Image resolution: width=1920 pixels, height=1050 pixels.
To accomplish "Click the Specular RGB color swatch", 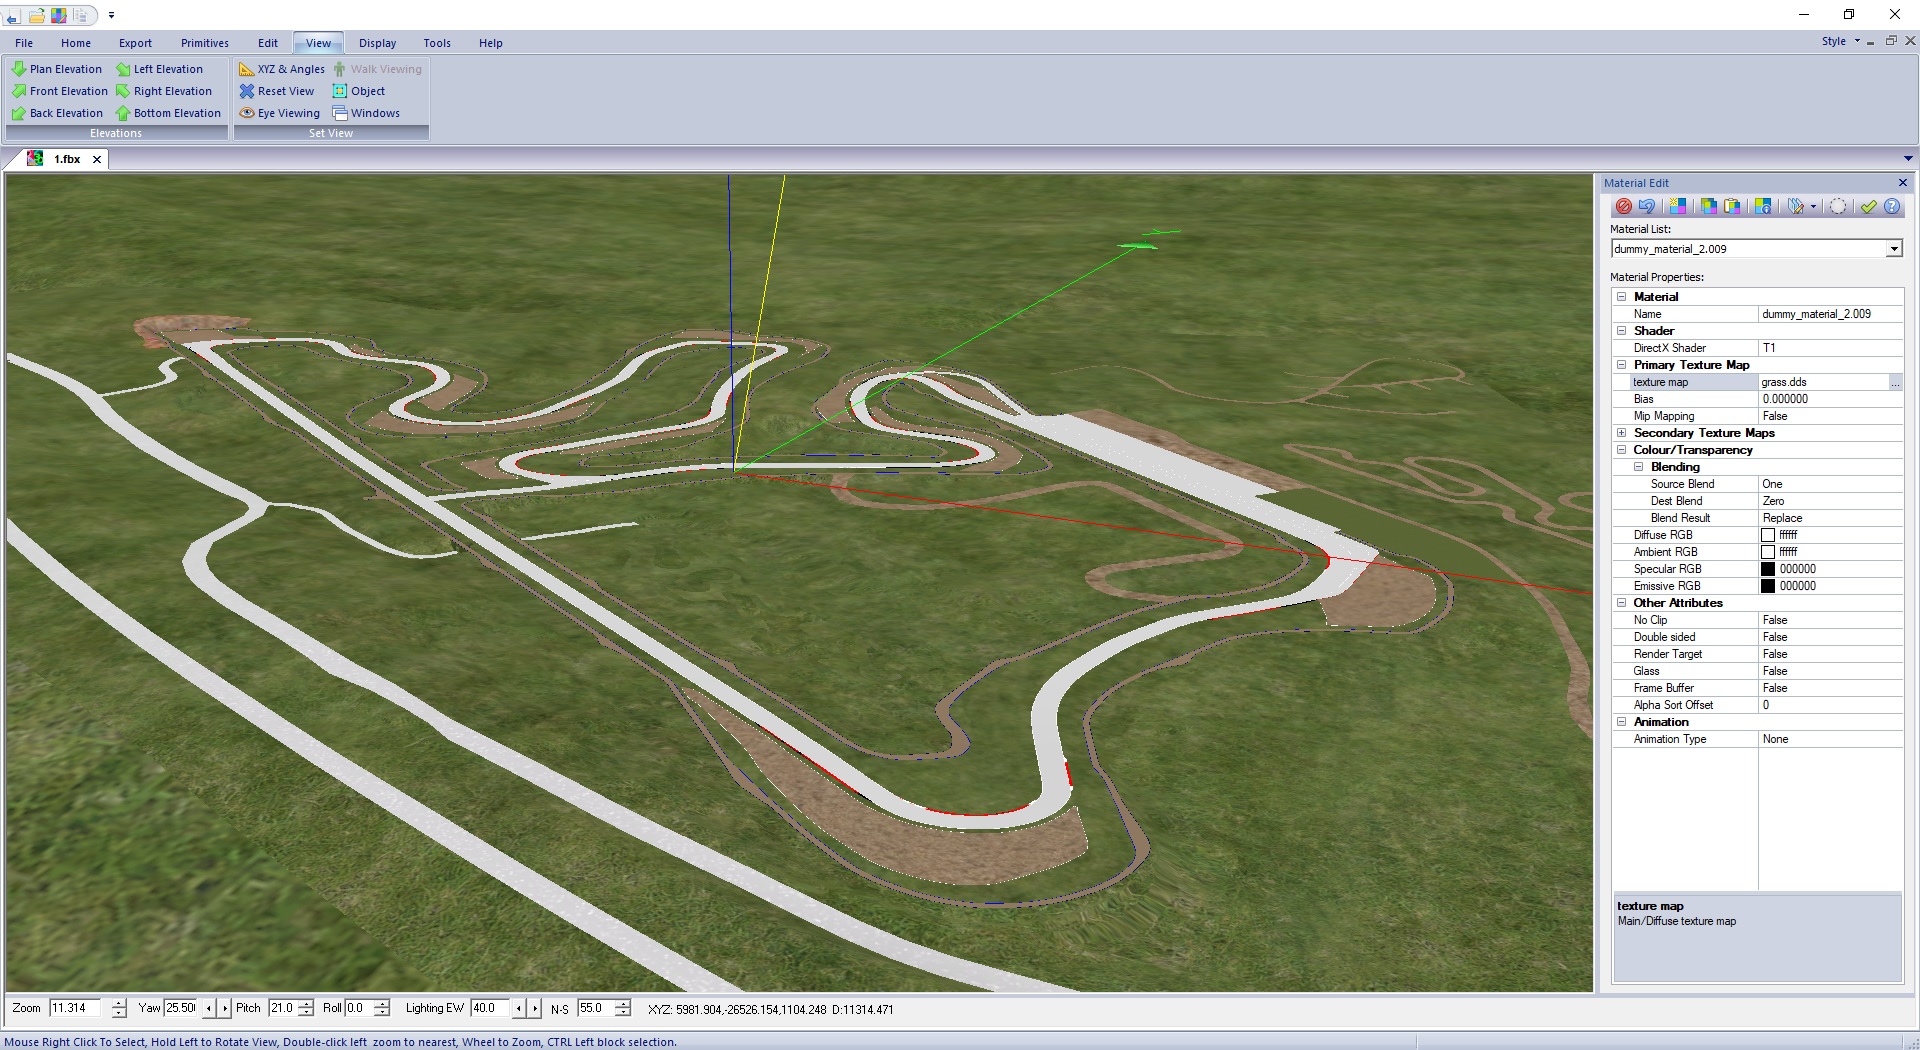I will pyautogui.click(x=1768, y=569).
